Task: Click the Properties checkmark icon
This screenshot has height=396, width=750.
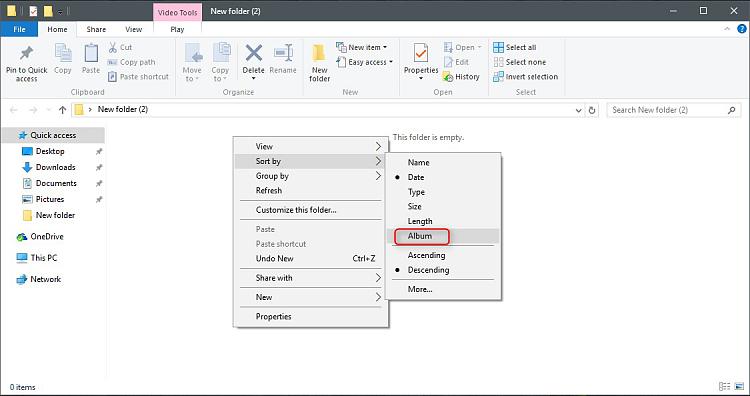Action: coord(421,53)
